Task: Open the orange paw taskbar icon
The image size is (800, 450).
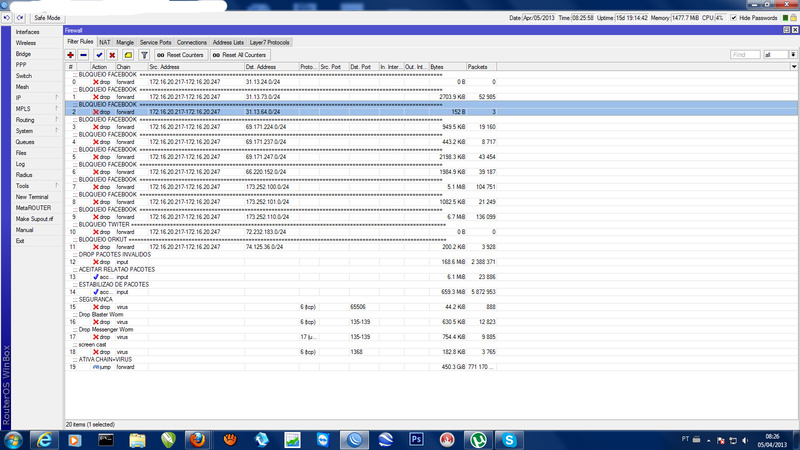Action: tap(230, 440)
